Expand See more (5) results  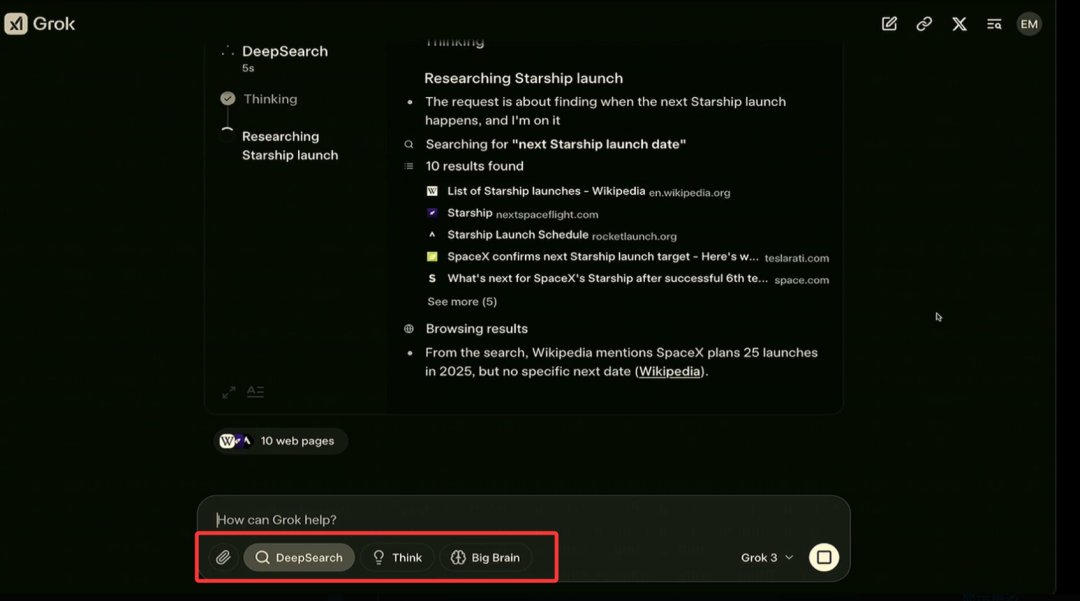462,302
